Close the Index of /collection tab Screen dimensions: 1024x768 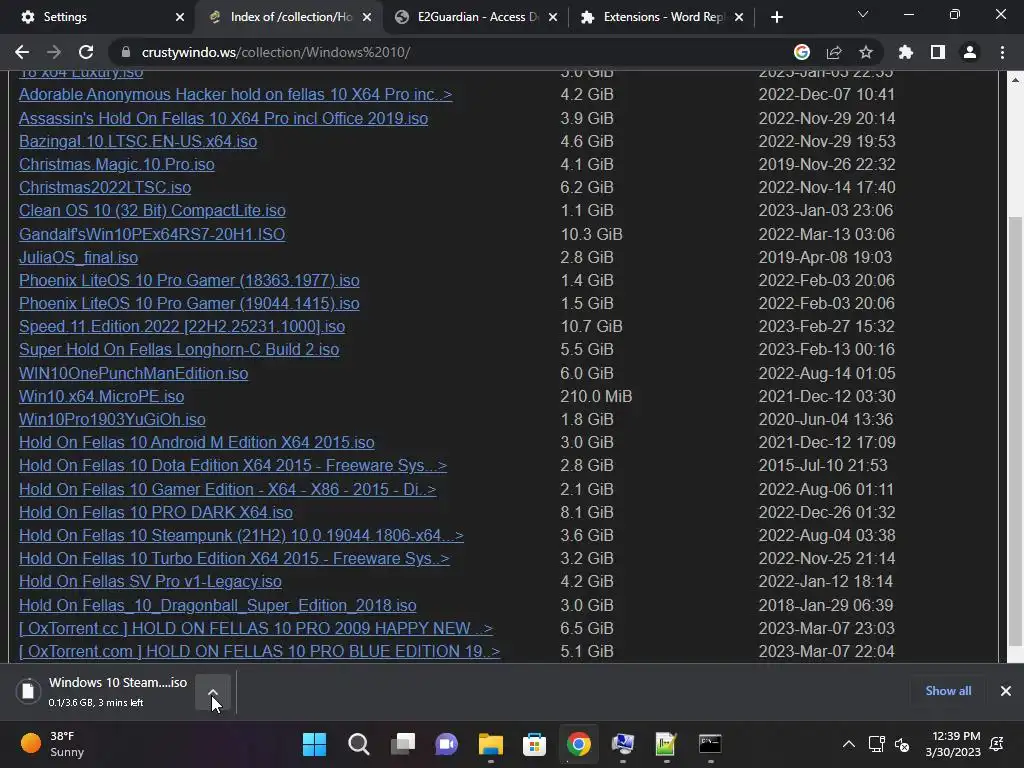click(367, 17)
